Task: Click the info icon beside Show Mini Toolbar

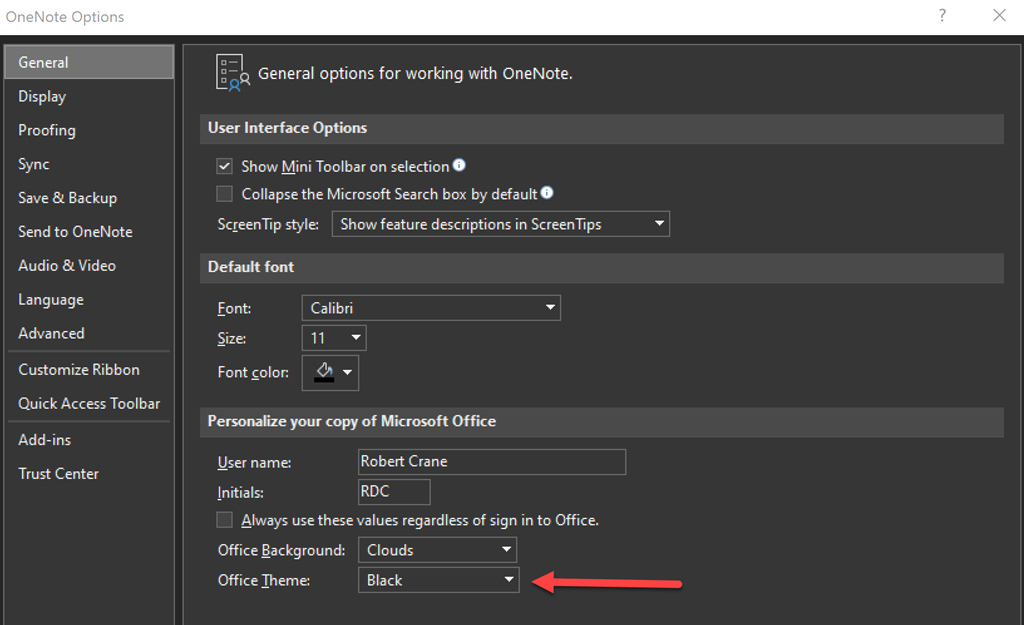Action: [x=459, y=166]
